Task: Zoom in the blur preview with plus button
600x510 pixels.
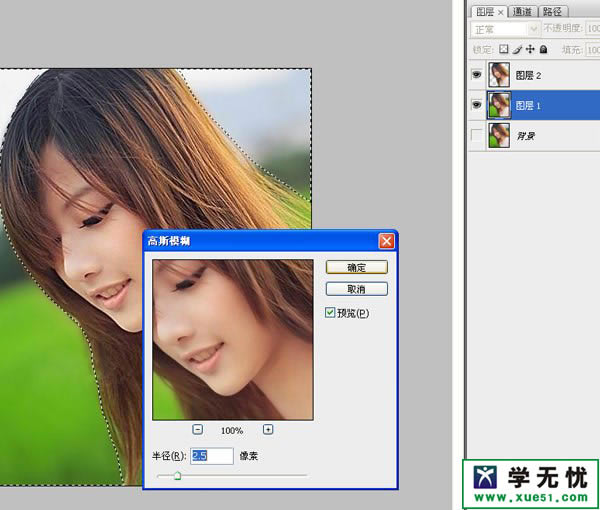Action: 268,430
